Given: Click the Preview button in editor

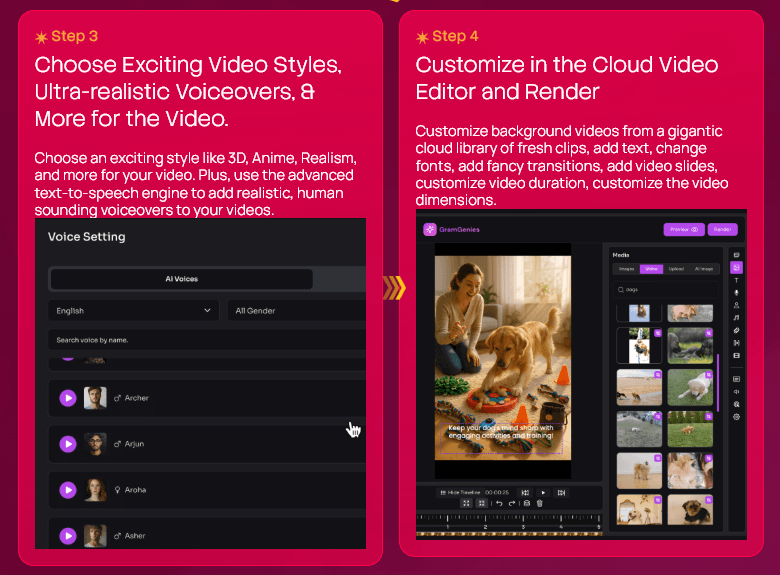Looking at the screenshot, I should tap(684, 229).
